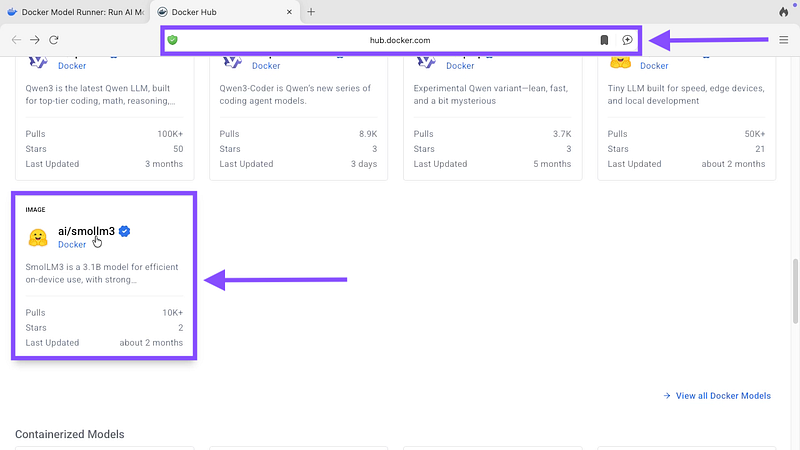Click the flame icon at top right

[x=783, y=12]
